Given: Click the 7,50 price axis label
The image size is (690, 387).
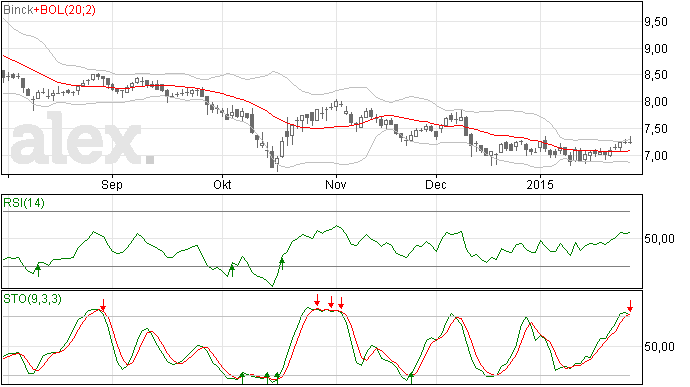Looking at the screenshot, I should pyautogui.click(x=656, y=129).
